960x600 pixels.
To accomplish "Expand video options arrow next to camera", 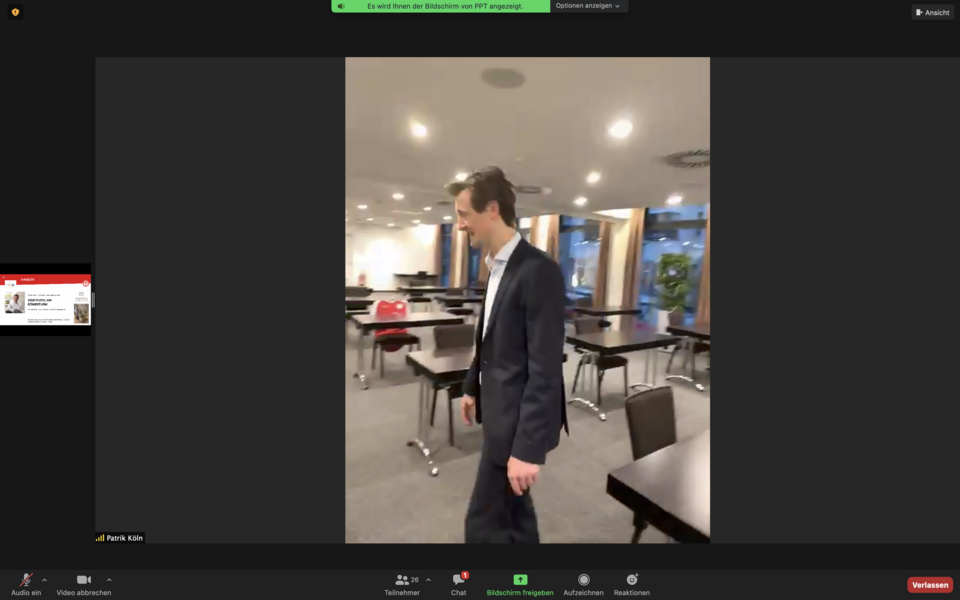I will (x=109, y=579).
